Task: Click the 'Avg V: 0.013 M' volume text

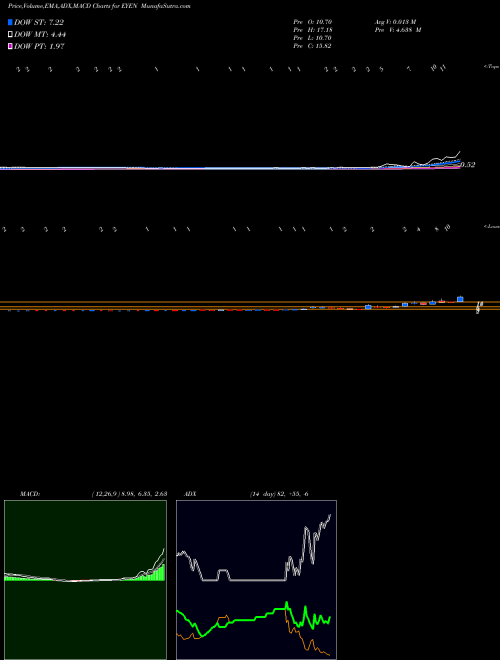Action: 395,22
